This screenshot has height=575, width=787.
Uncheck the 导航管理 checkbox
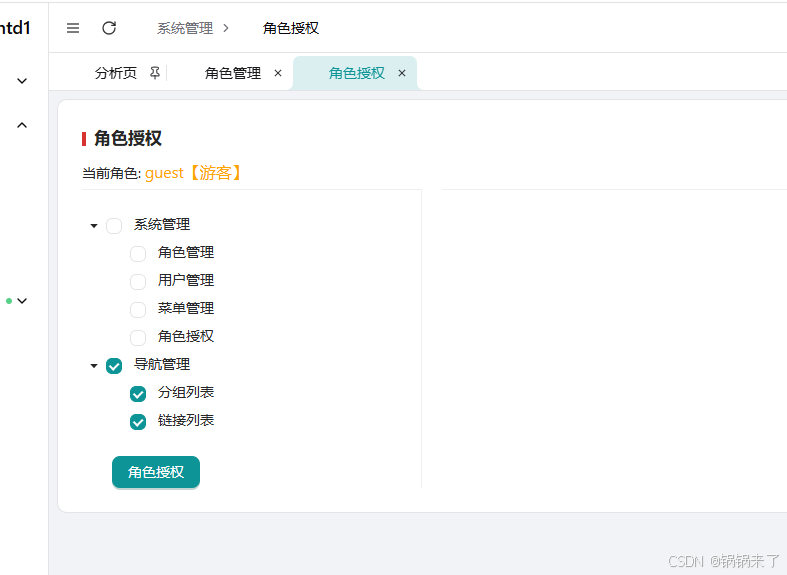(114, 366)
